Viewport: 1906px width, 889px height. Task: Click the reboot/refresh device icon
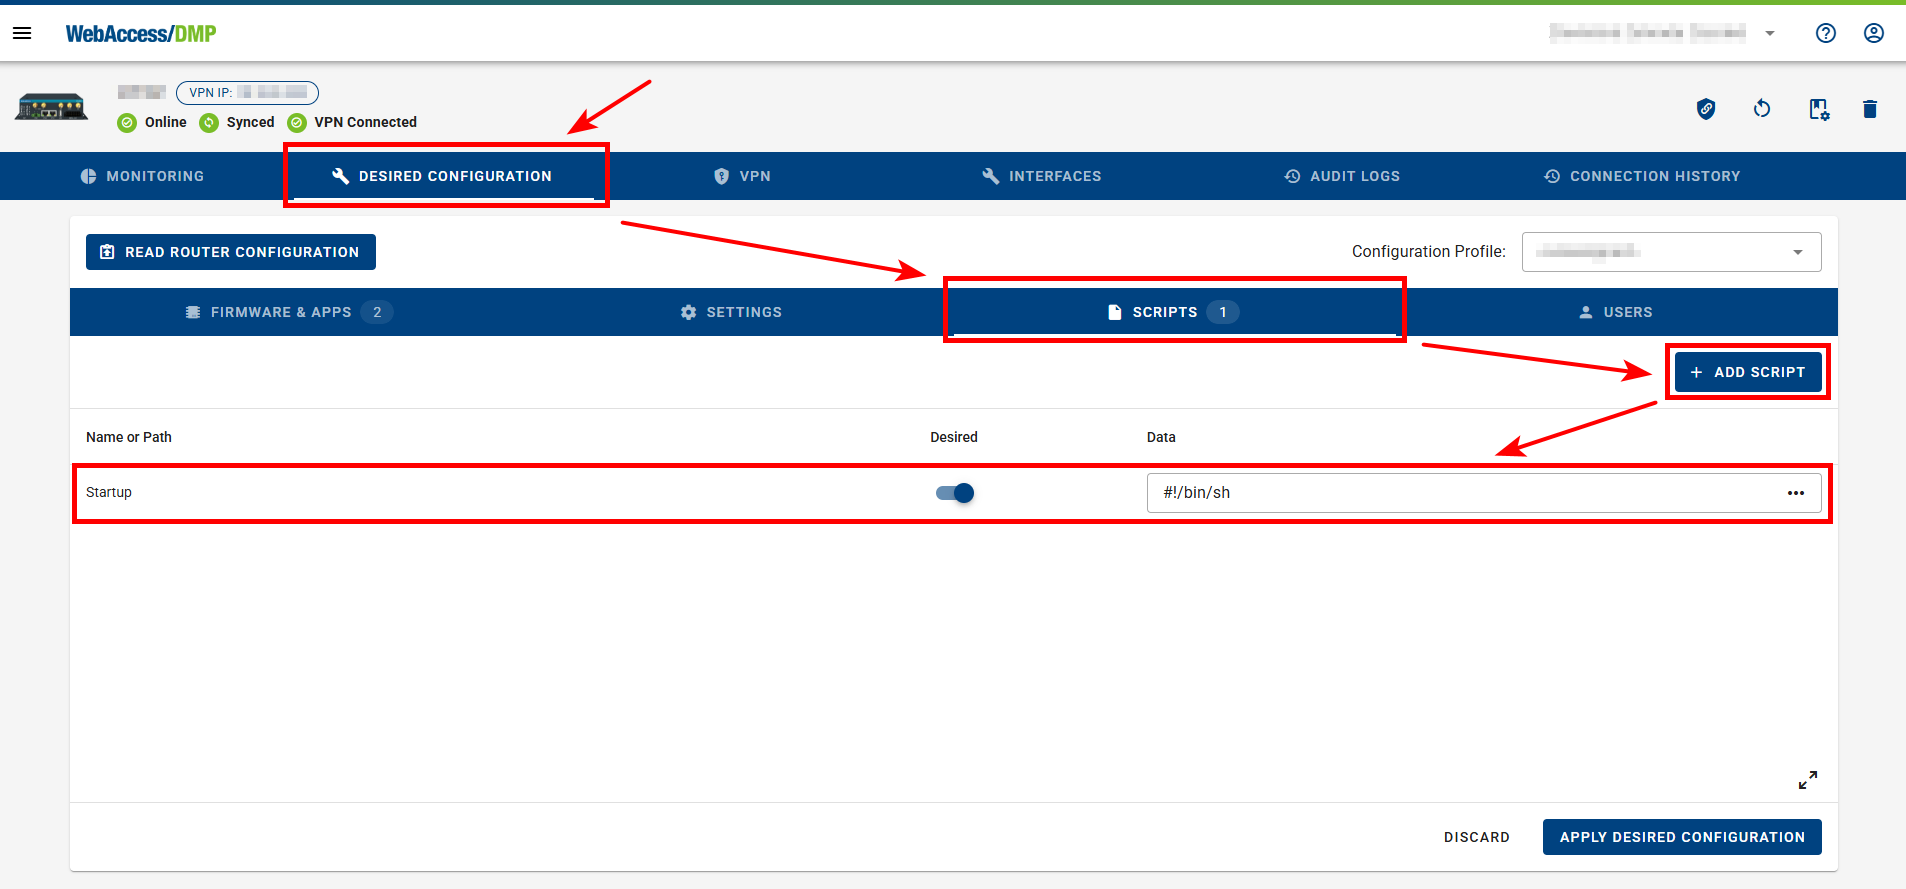pyautogui.click(x=1762, y=109)
